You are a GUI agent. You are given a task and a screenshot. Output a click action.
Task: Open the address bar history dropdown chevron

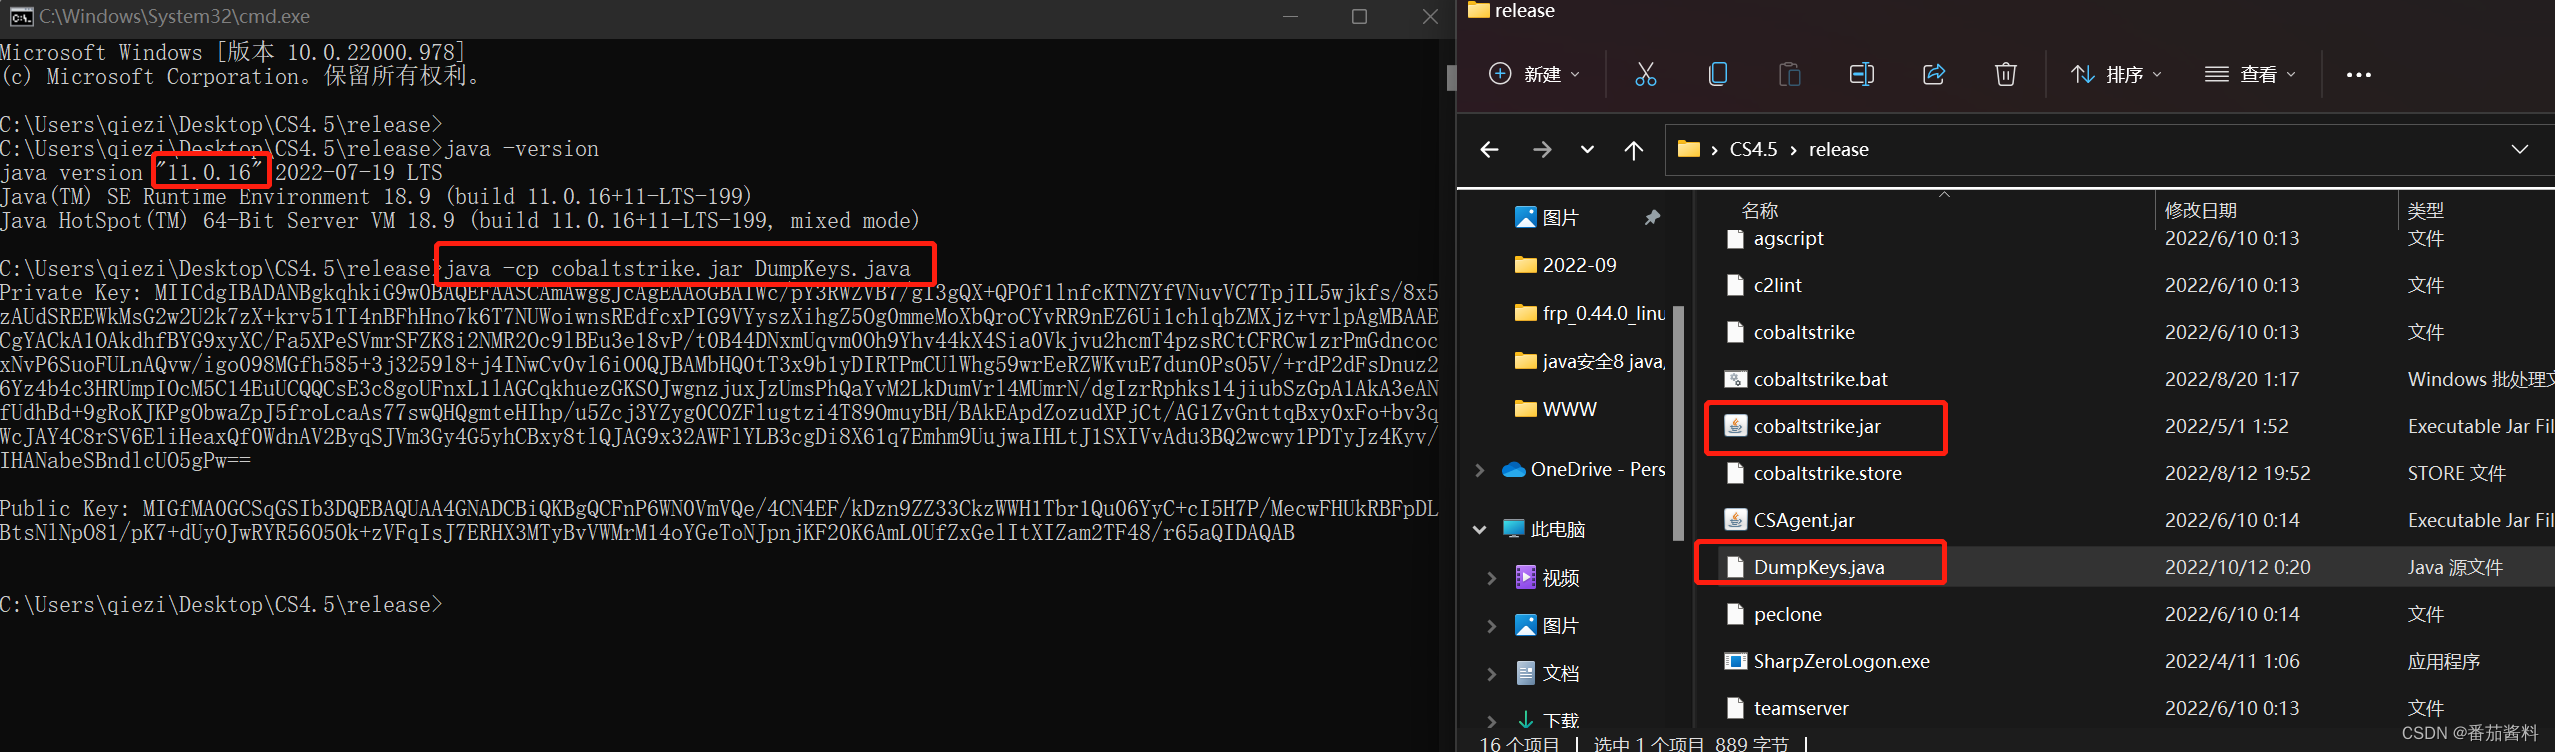(2519, 149)
